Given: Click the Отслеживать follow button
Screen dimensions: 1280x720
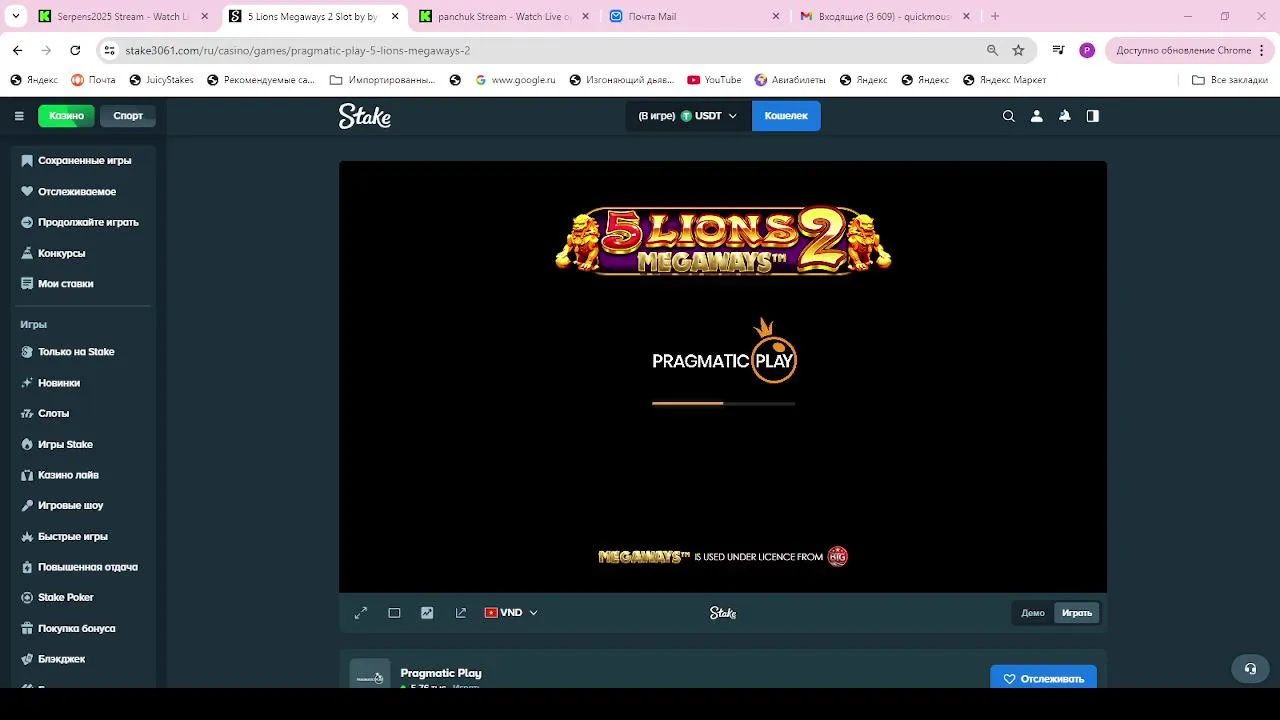Looking at the screenshot, I should (x=1043, y=678).
